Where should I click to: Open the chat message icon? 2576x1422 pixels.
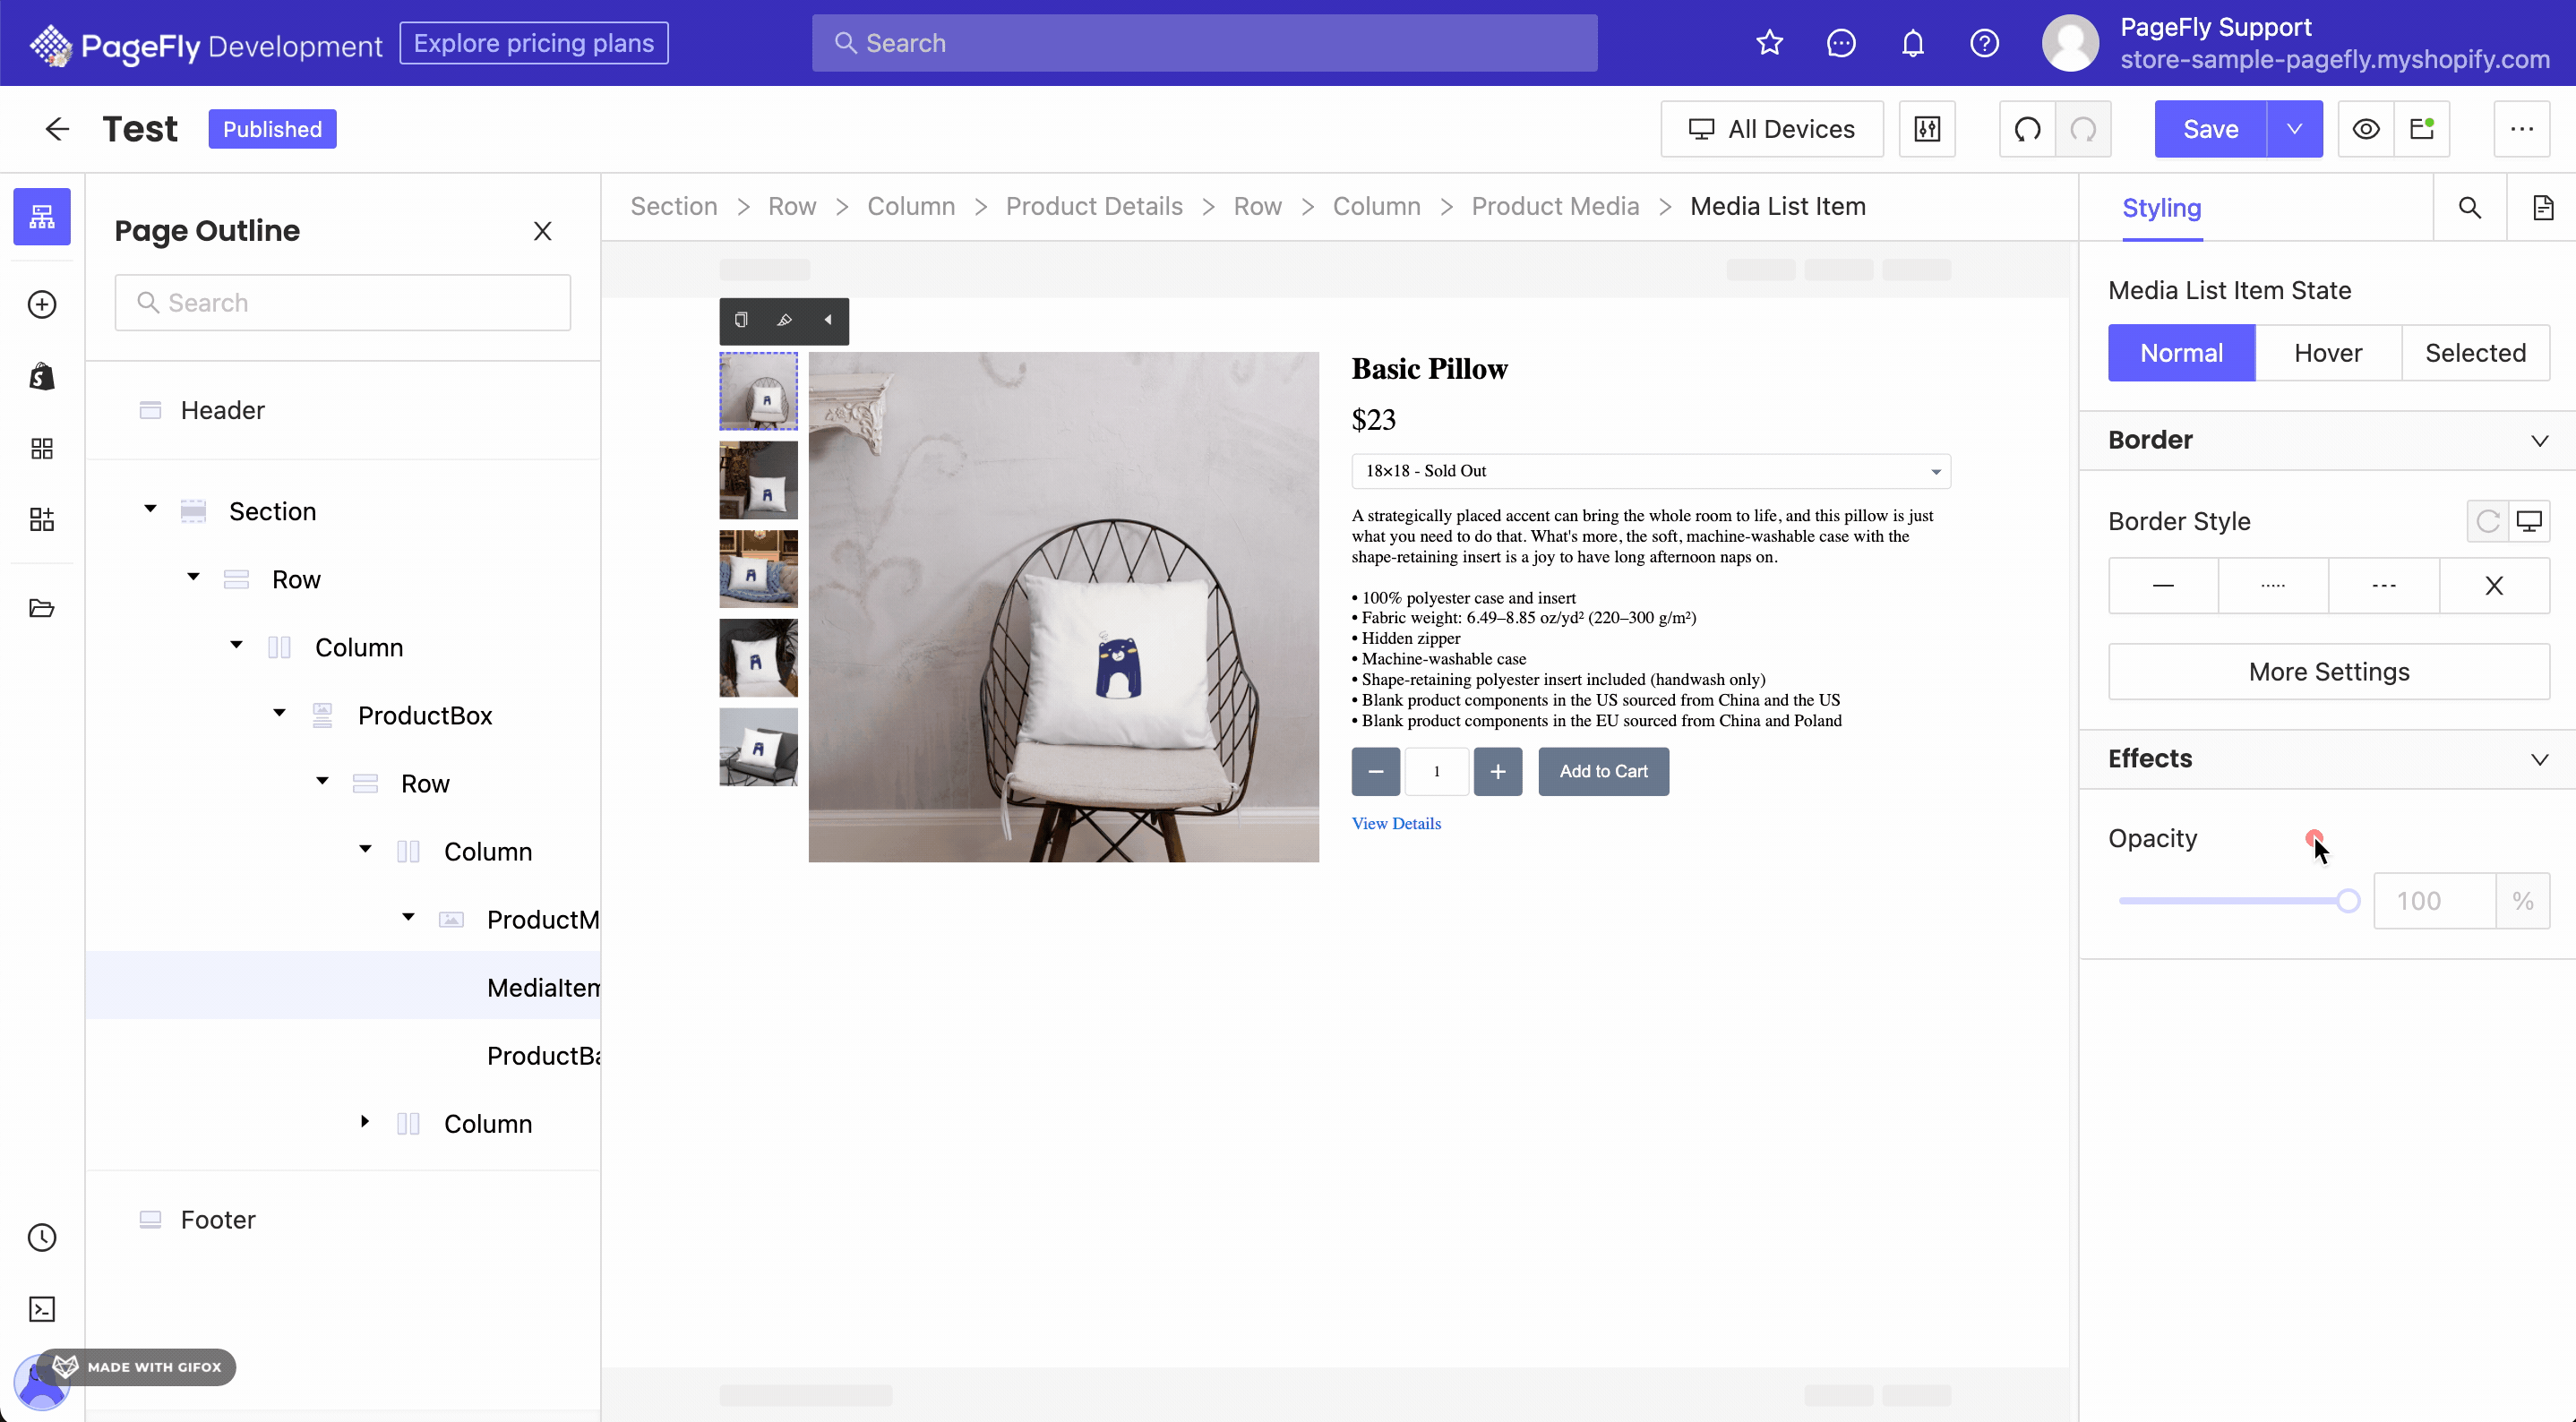pyautogui.click(x=1841, y=43)
